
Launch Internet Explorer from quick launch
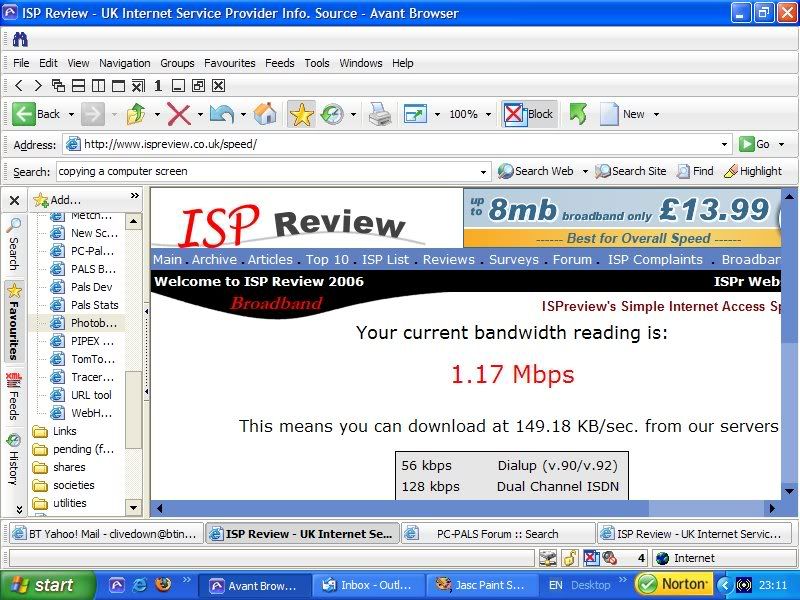(x=140, y=584)
